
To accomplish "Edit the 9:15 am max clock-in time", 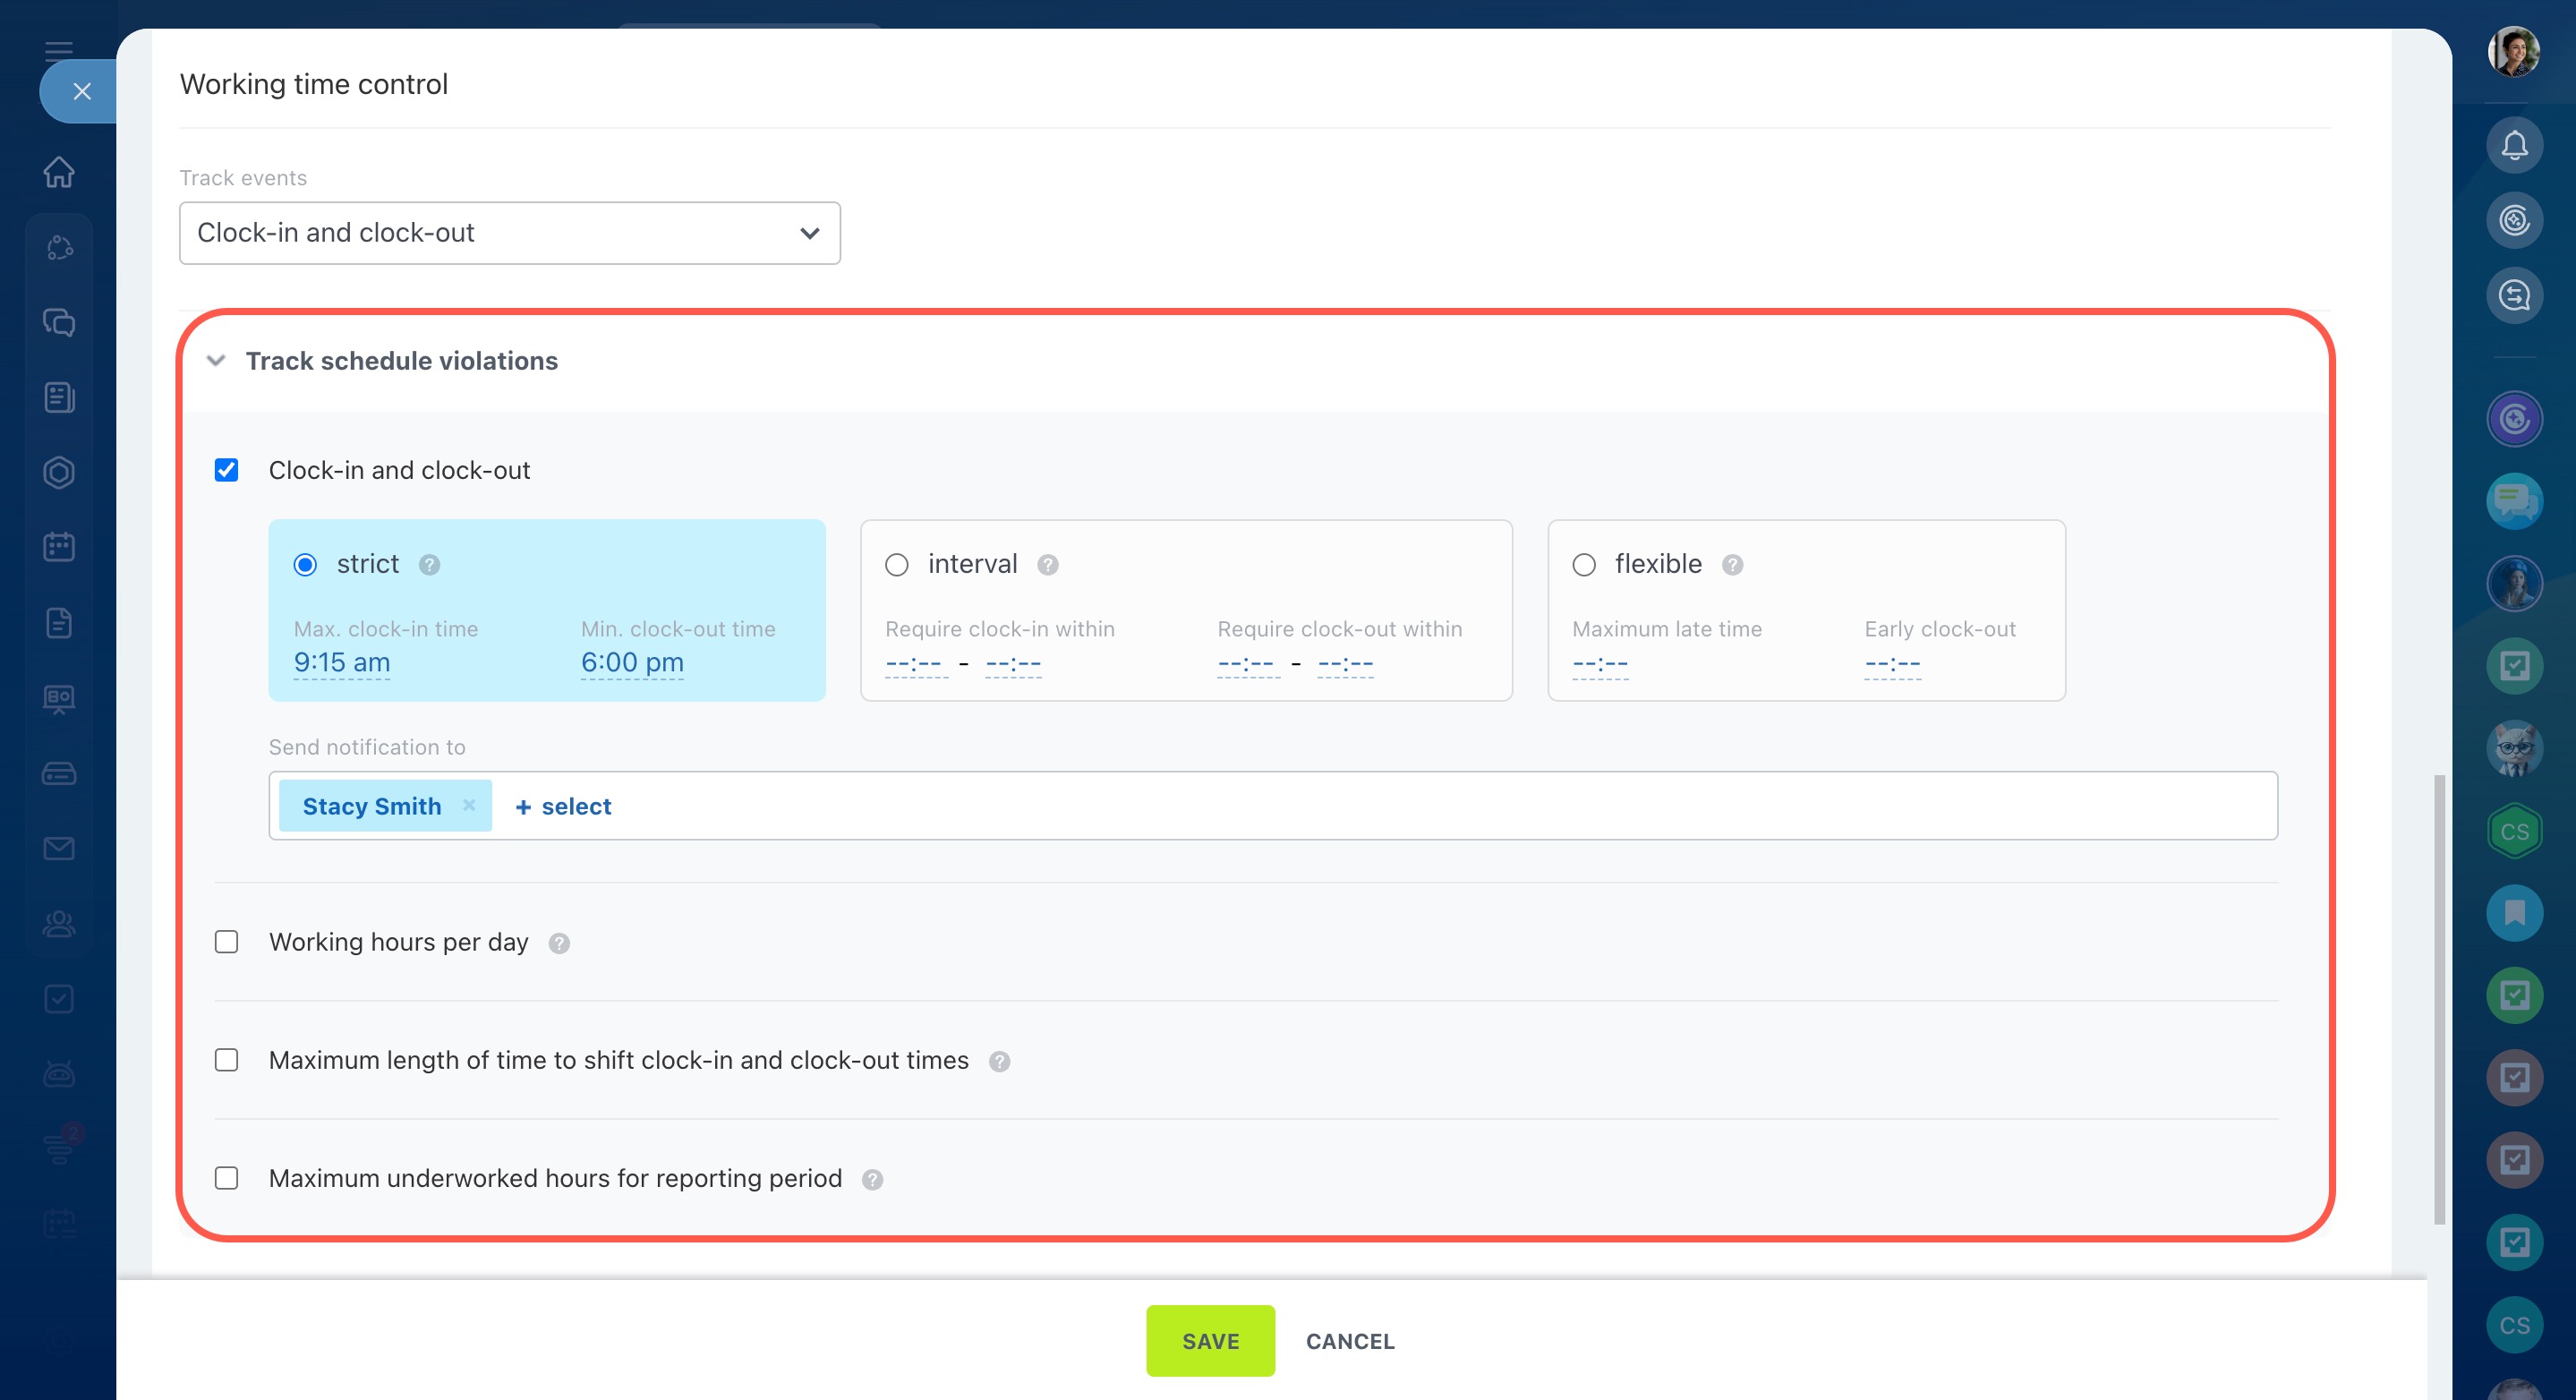I will coord(342,662).
